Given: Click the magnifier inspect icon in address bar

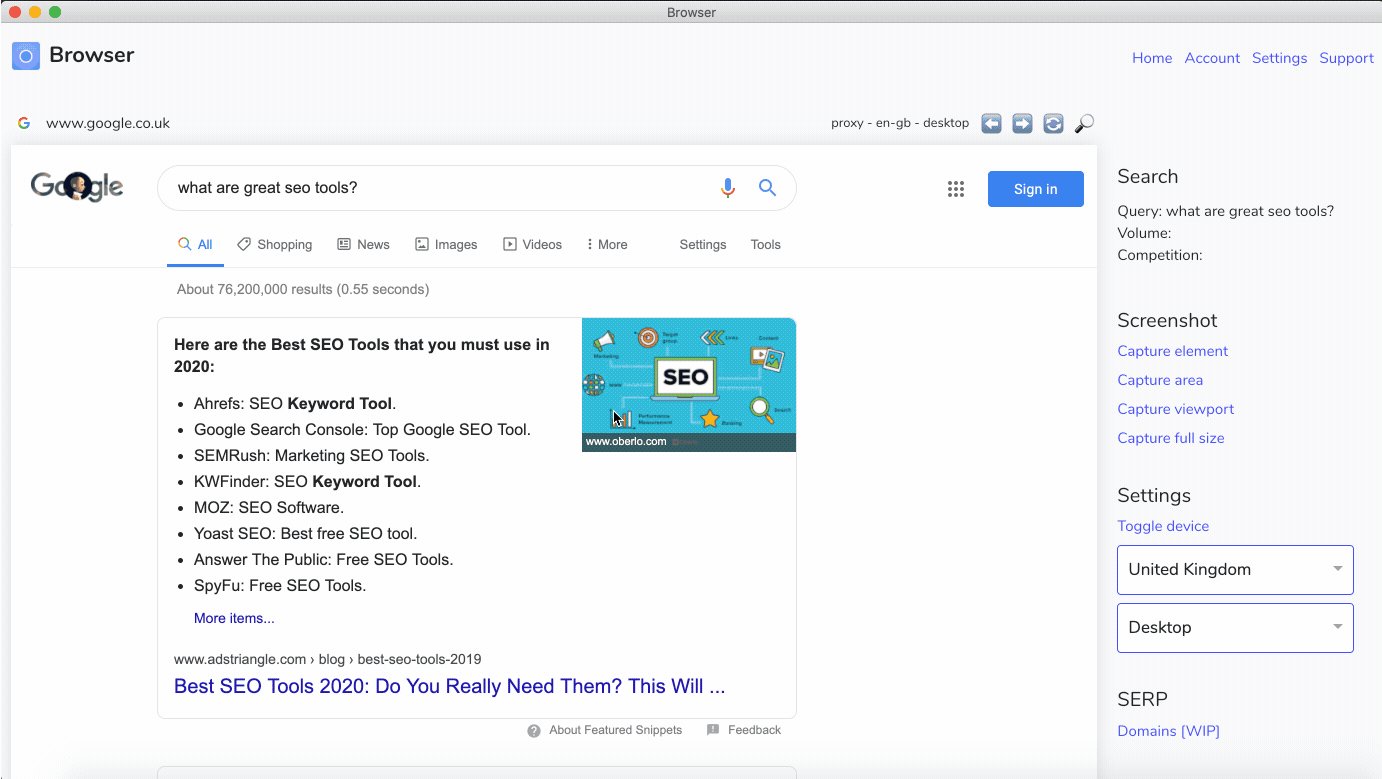Looking at the screenshot, I should coord(1084,123).
